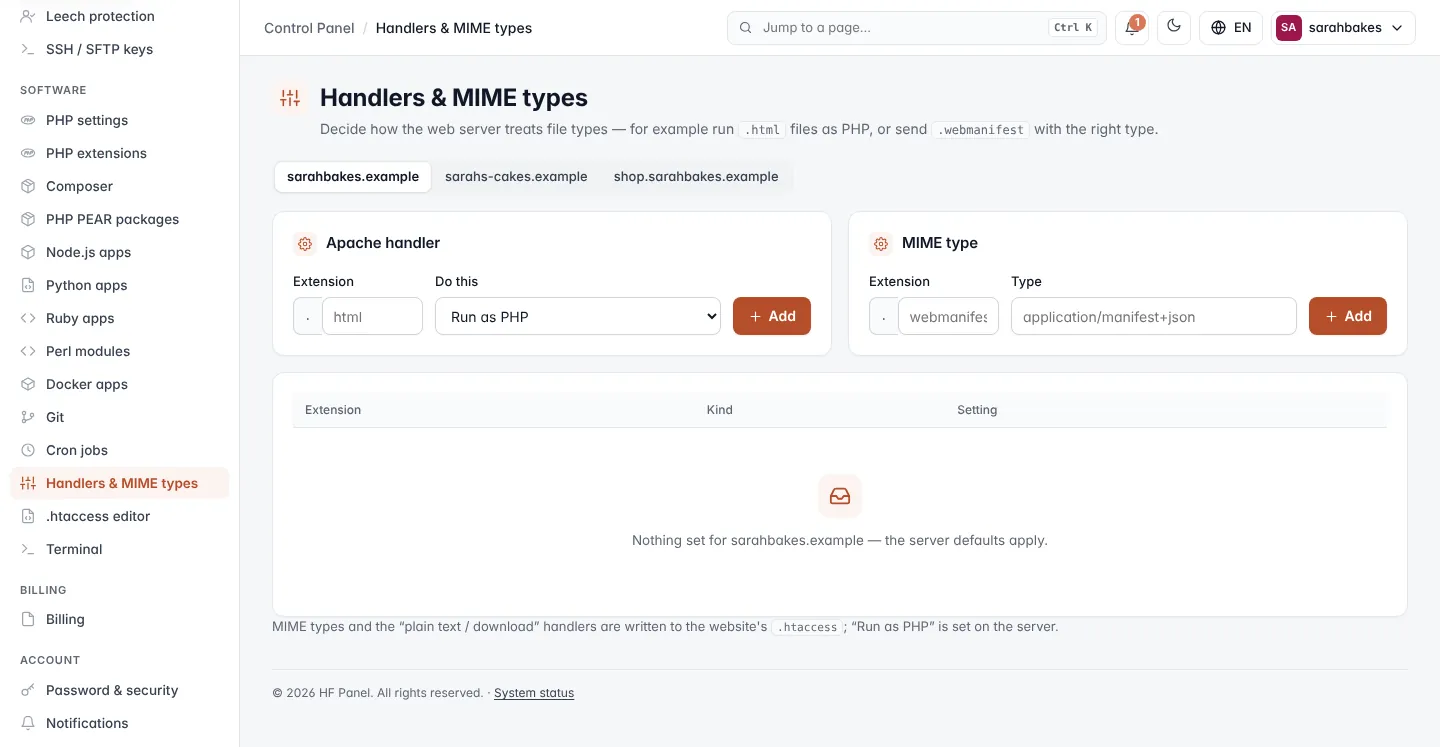Open Composer from the sidebar
The width and height of the screenshot is (1440, 747).
point(119,186)
